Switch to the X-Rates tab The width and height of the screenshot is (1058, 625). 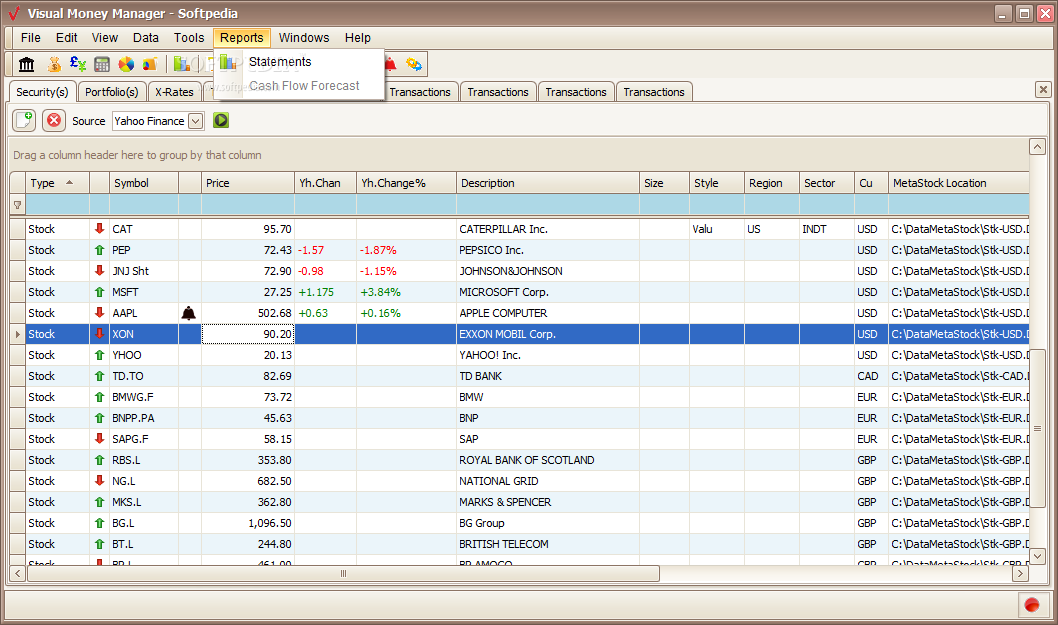tap(174, 92)
